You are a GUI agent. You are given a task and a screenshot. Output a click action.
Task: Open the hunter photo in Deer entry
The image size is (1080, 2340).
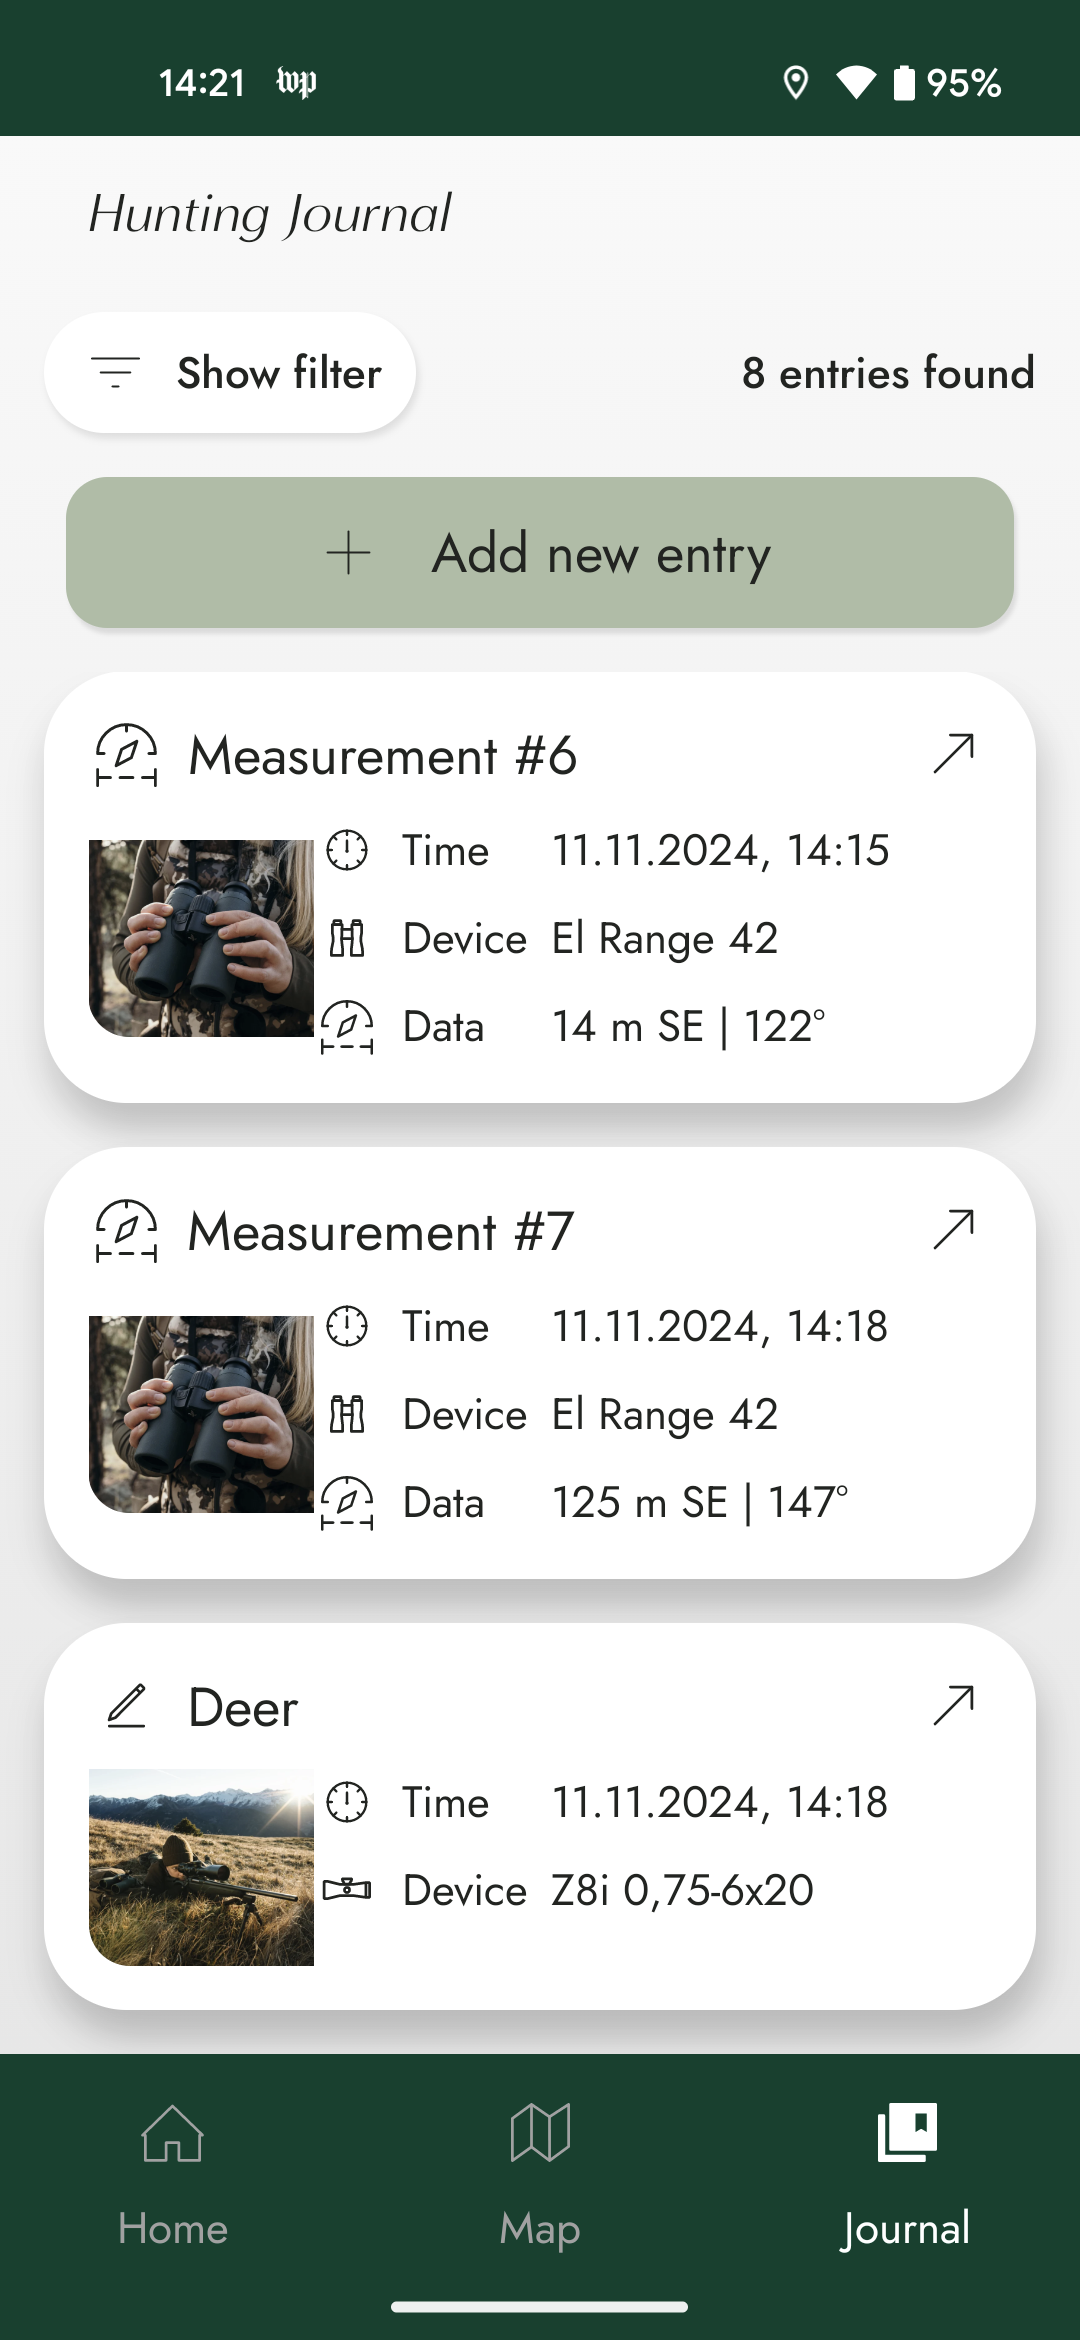click(201, 1867)
